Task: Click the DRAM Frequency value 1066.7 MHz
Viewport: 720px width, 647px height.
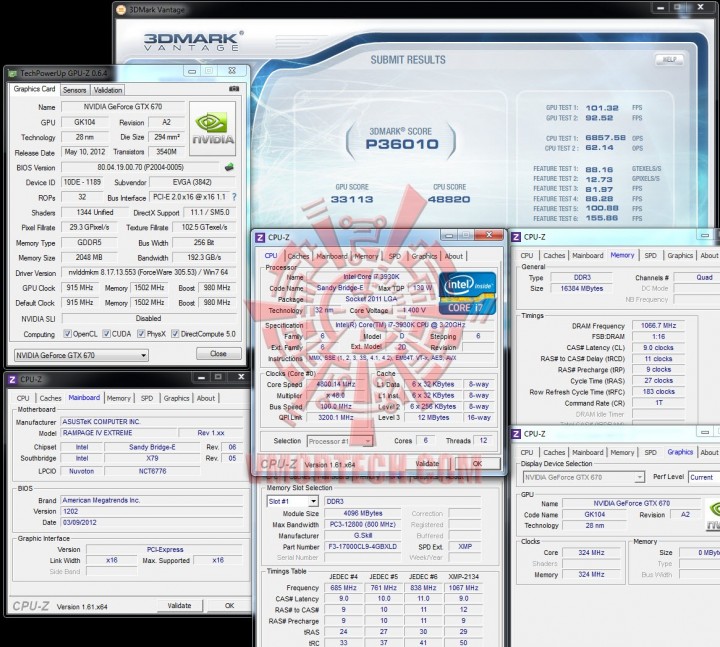Action: tap(658, 326)
